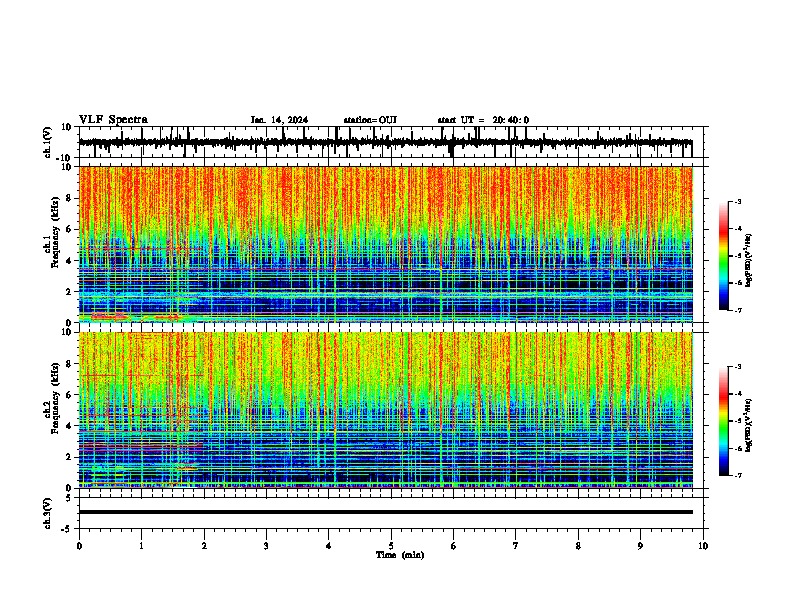This screenshot has height=612, width=792.
Task: Click the time axis tick label "10"
Action: 703,546
